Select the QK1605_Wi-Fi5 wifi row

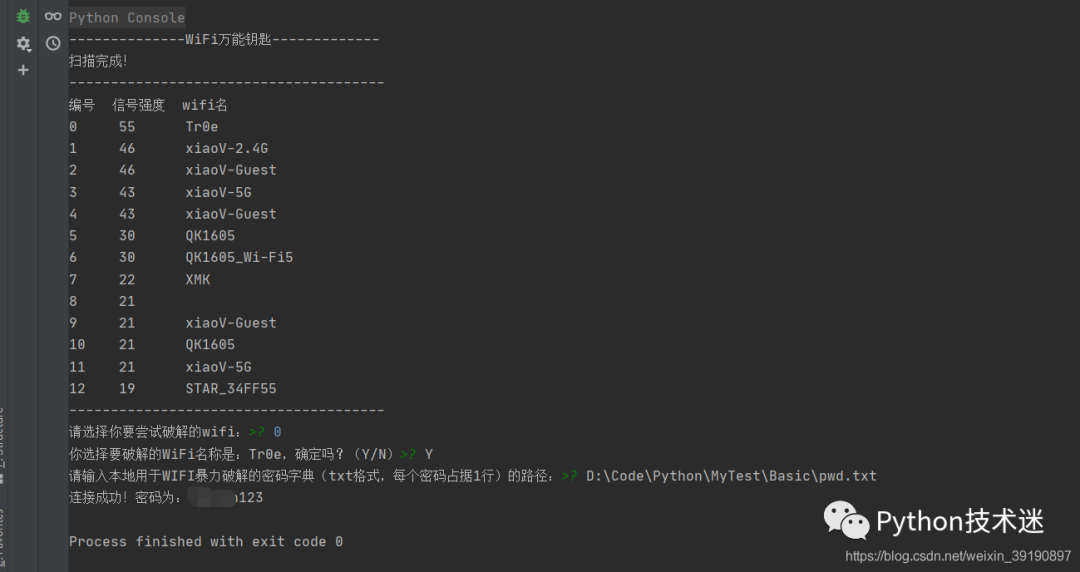[181, 257]
